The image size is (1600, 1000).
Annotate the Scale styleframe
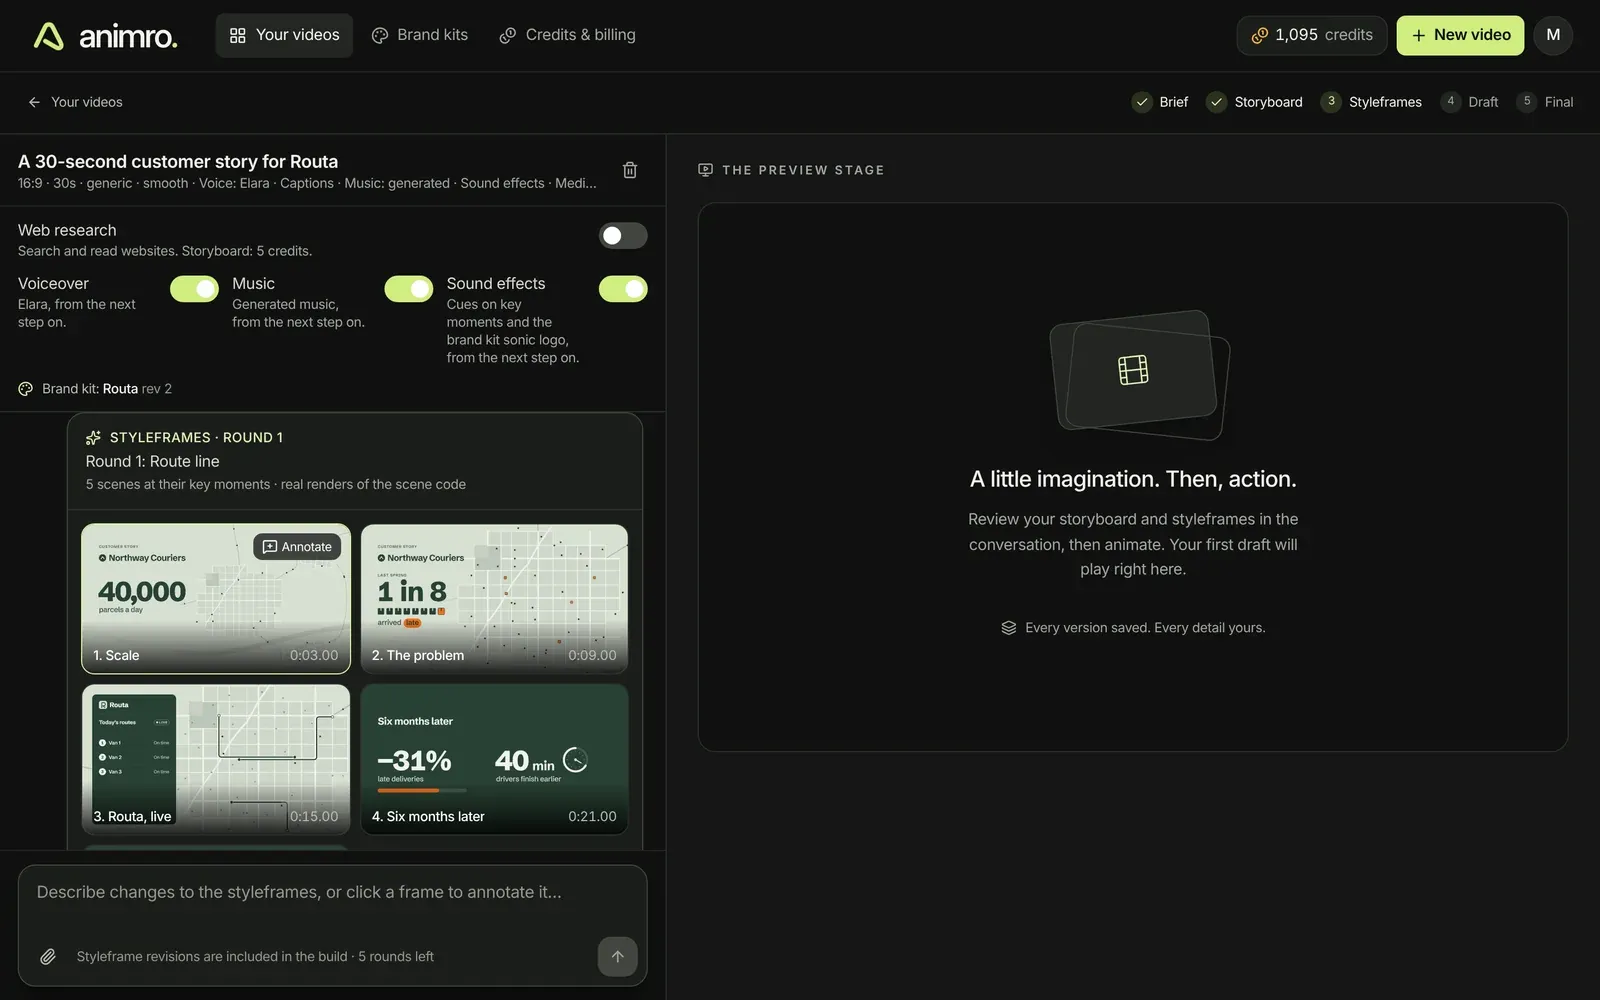point(297,547)
